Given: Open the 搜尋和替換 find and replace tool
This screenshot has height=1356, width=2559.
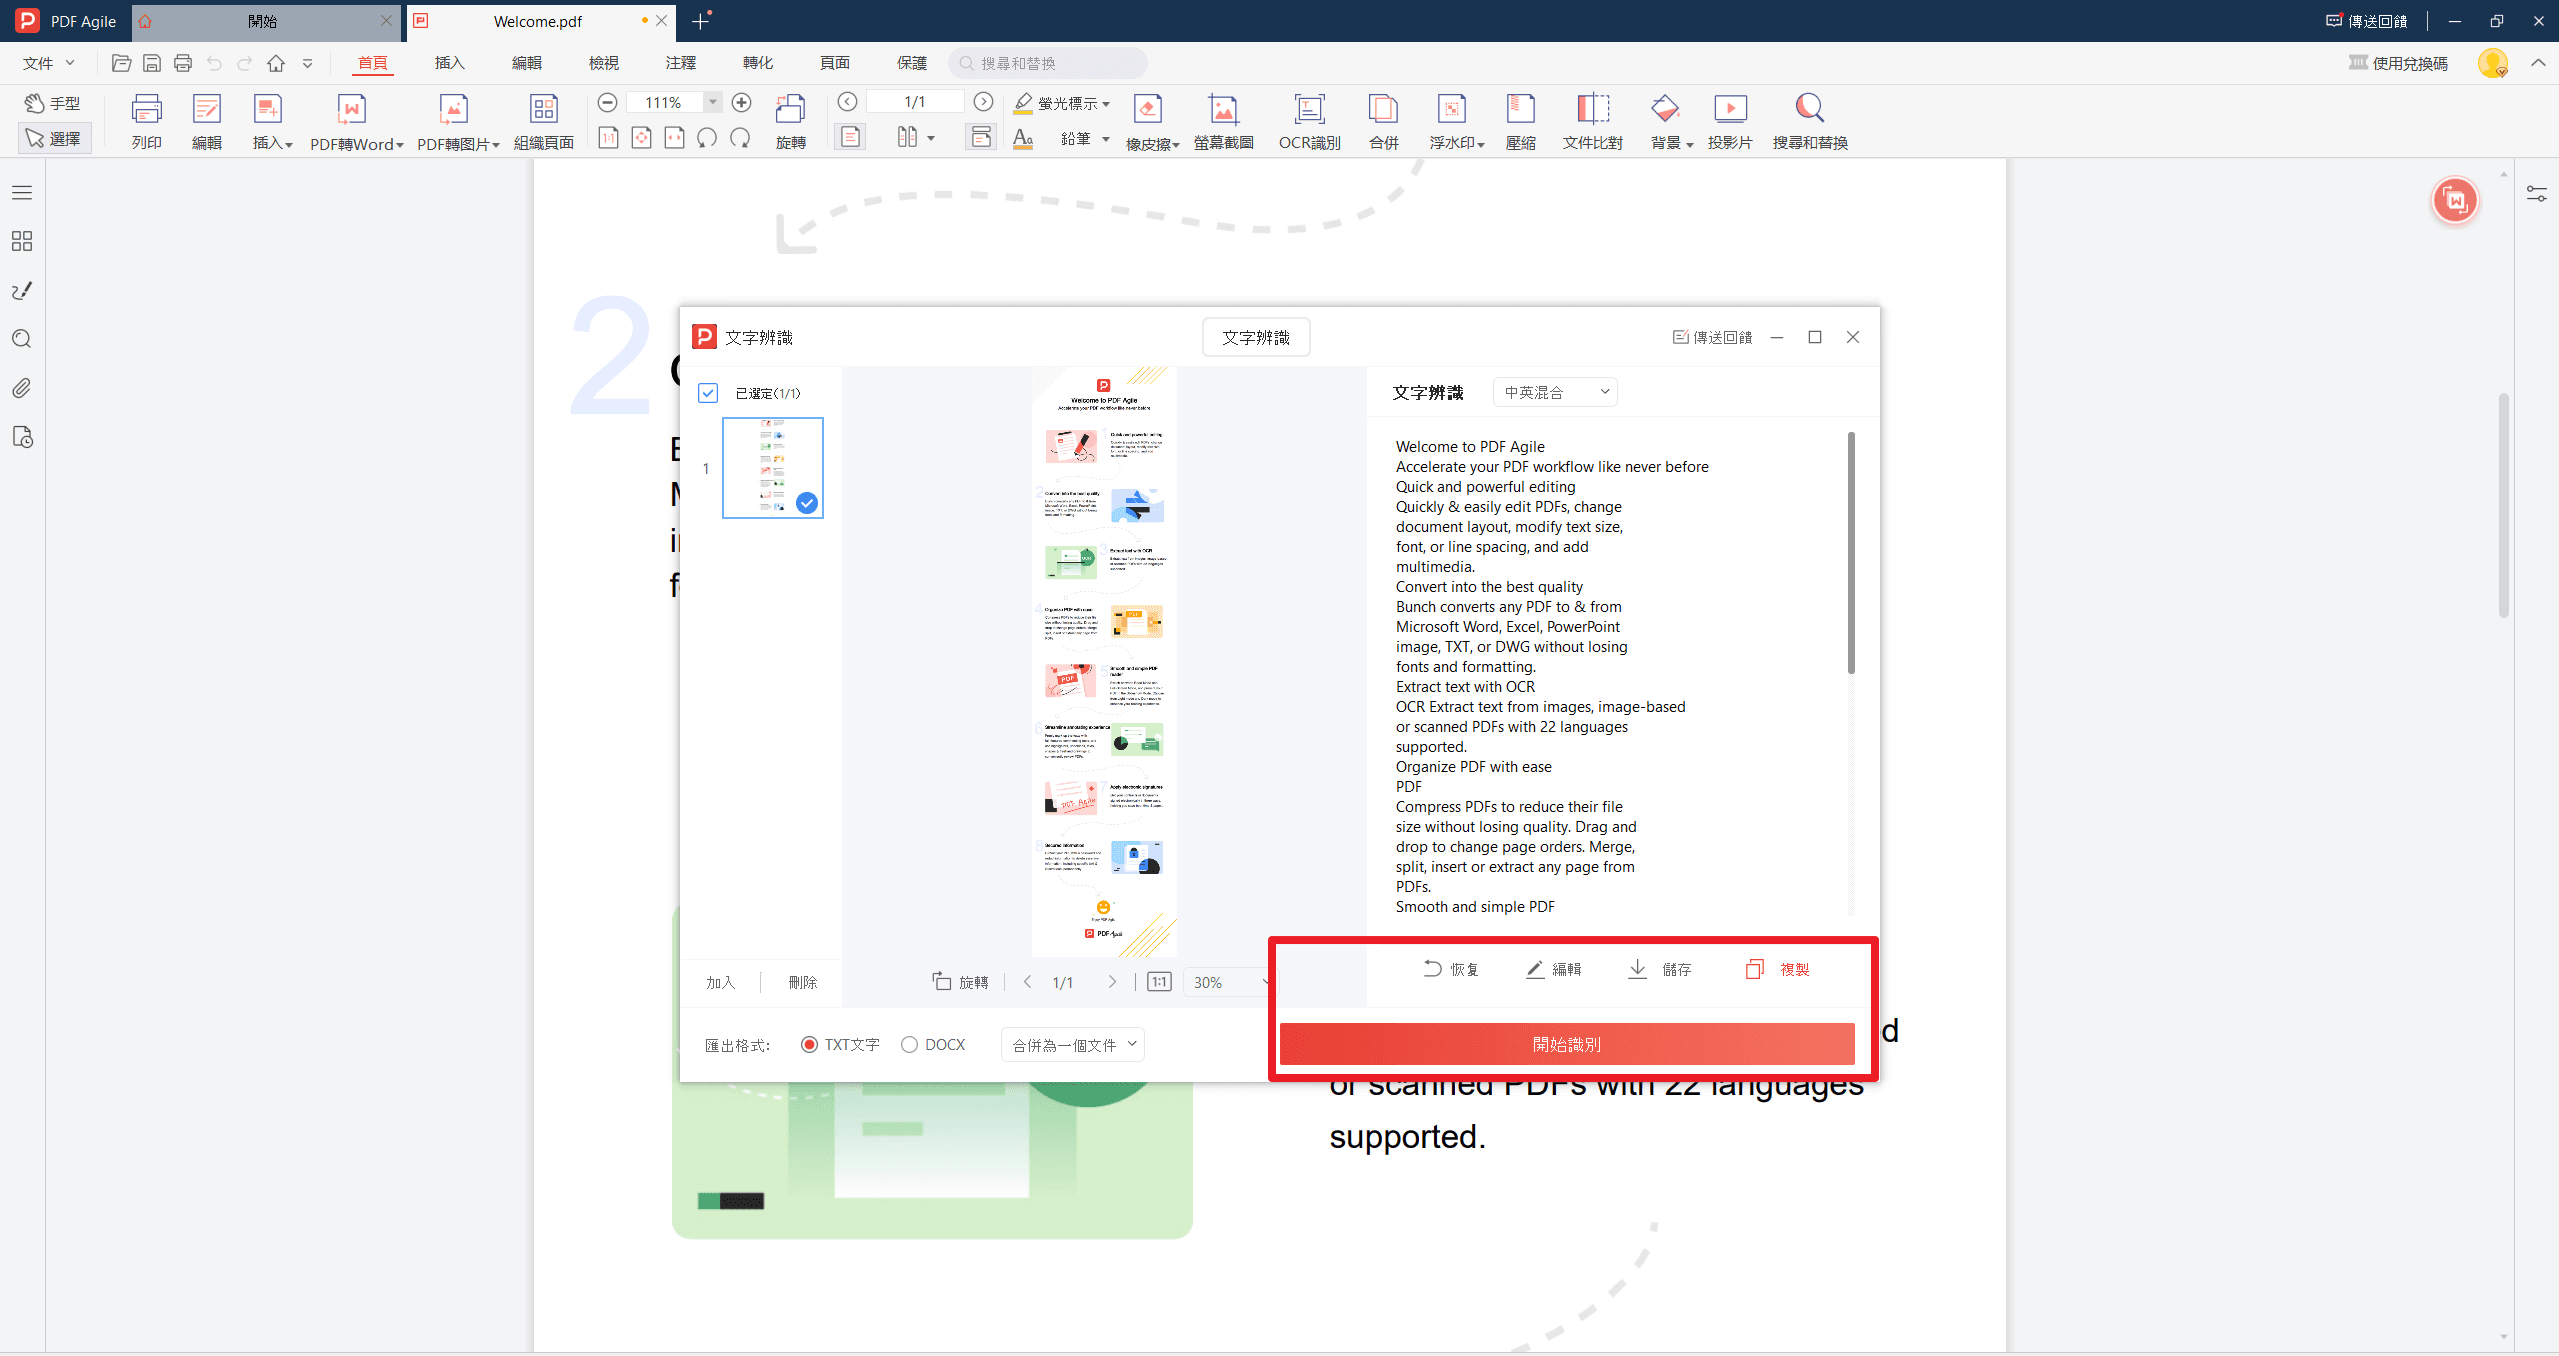Looking at the screenshot, I should click(x=1809, y=121).
